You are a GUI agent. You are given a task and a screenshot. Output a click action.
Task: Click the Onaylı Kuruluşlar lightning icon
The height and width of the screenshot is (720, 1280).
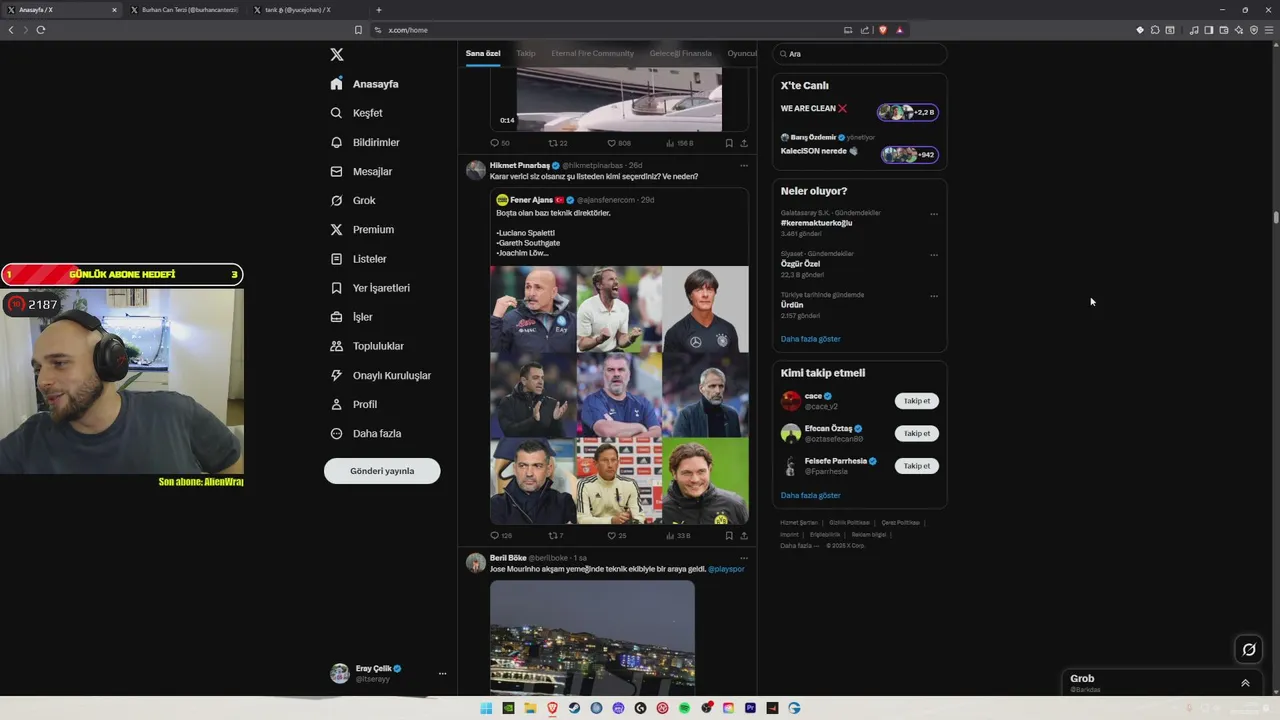[x=337, y=375]
